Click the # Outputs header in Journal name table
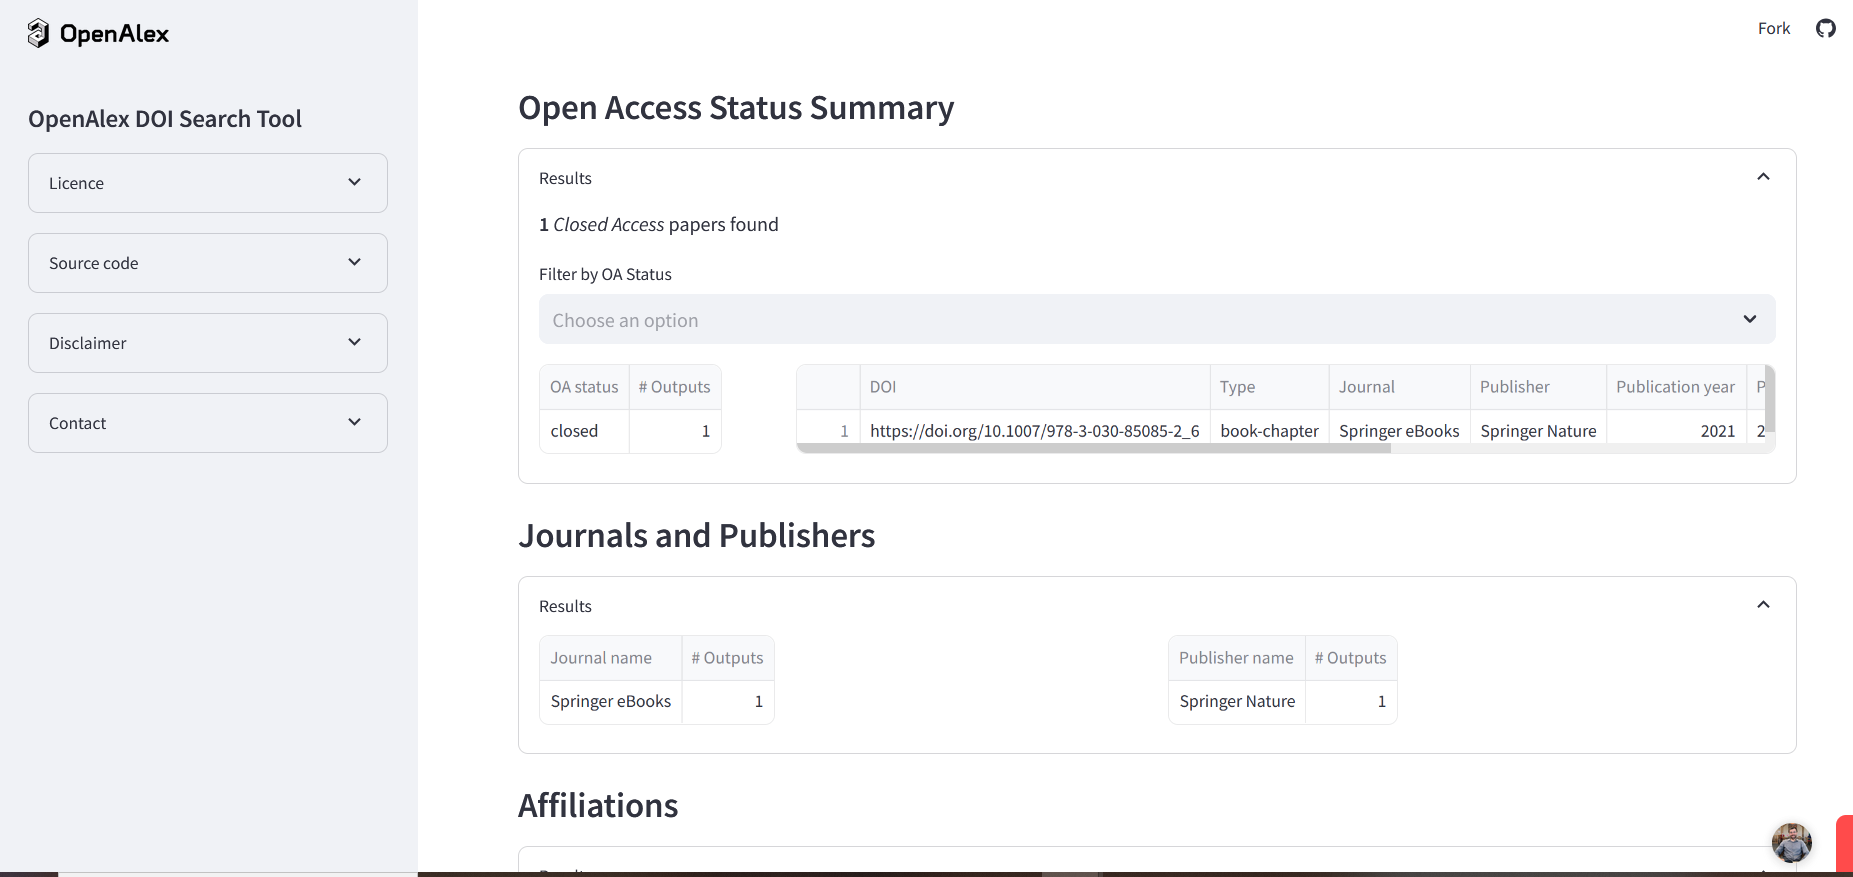This screenshot has width=1853, height=877. click(x=728, y=658)
